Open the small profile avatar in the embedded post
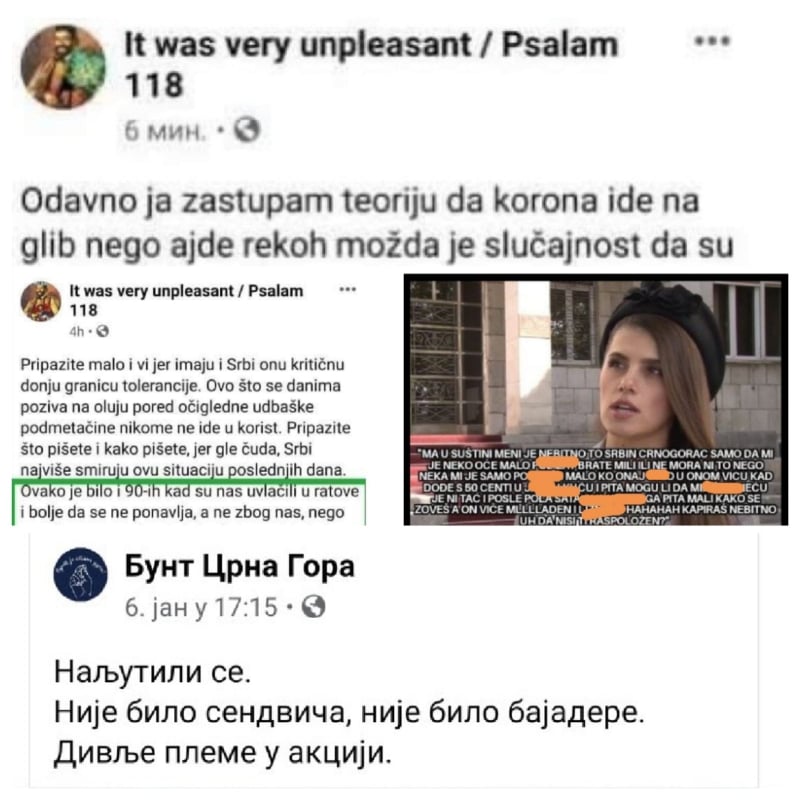Viewport: 800px width, 800px height. pyautogui.click(x=41, y=301)
